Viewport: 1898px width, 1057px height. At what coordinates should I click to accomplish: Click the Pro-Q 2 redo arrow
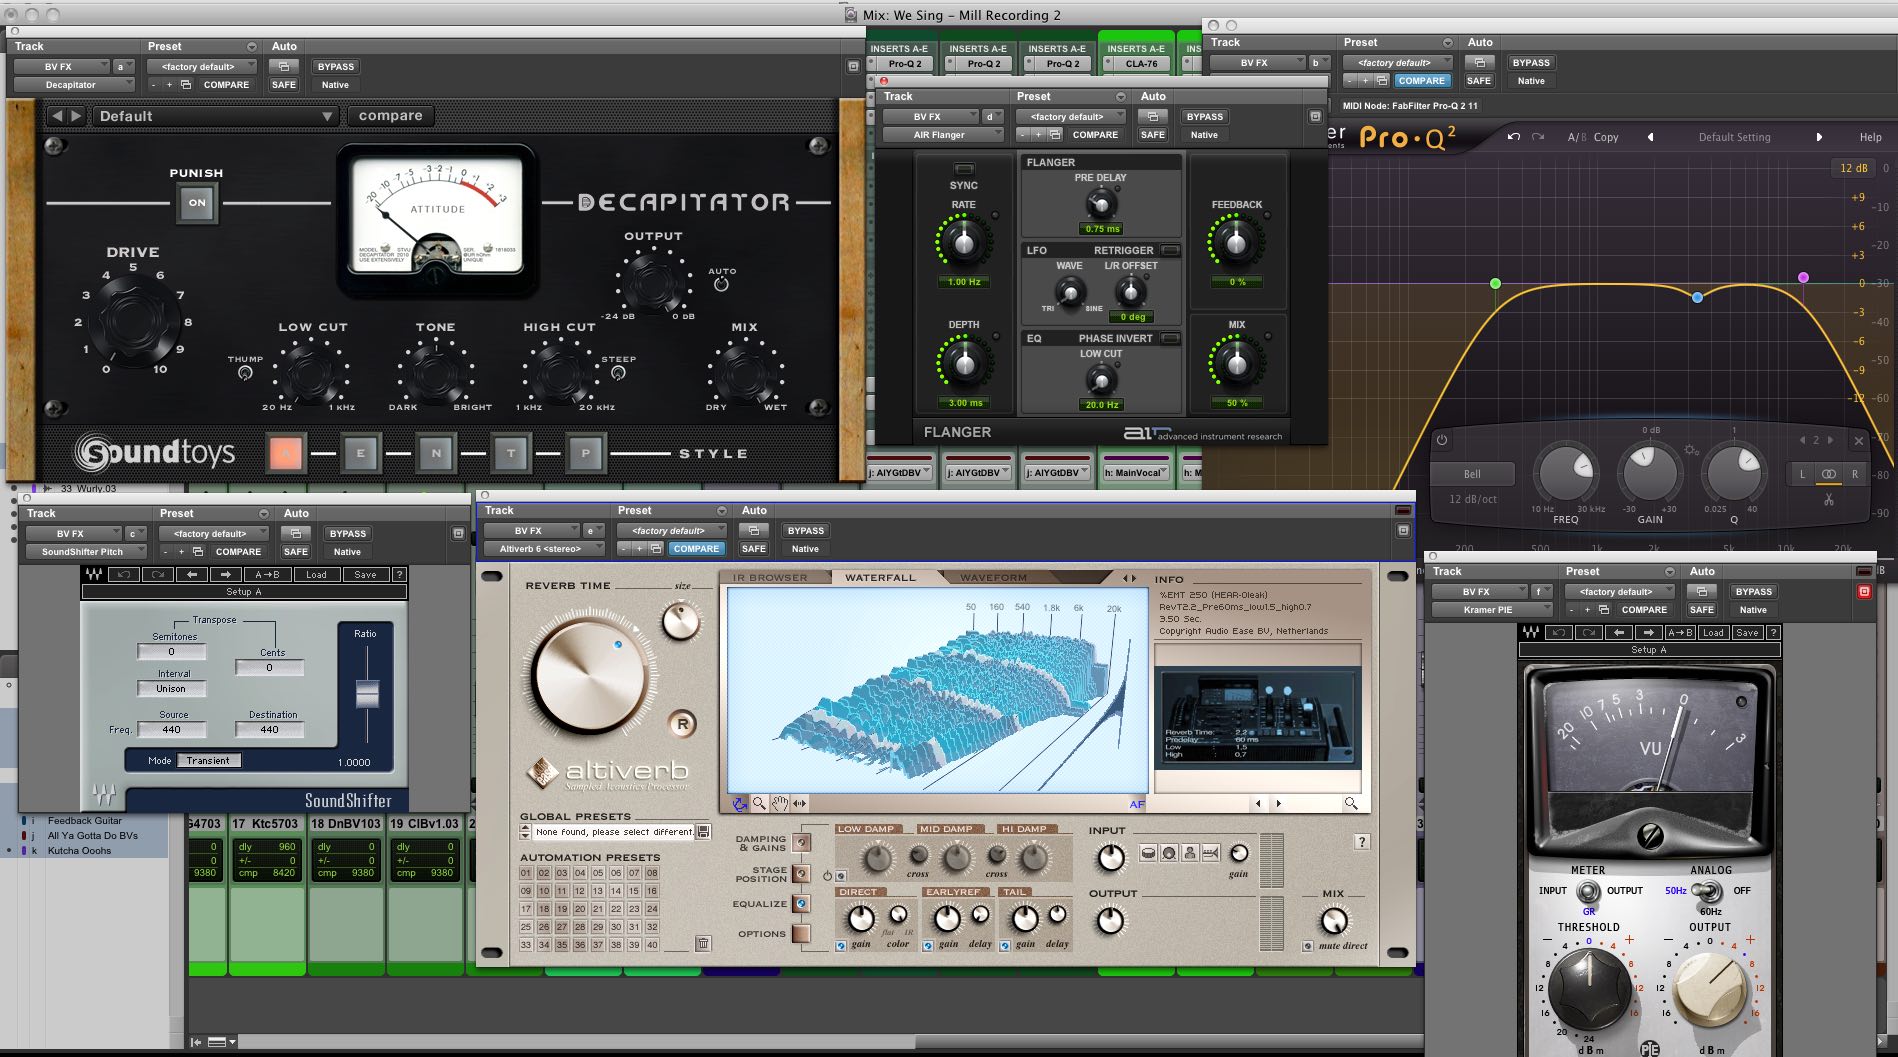1538,137
